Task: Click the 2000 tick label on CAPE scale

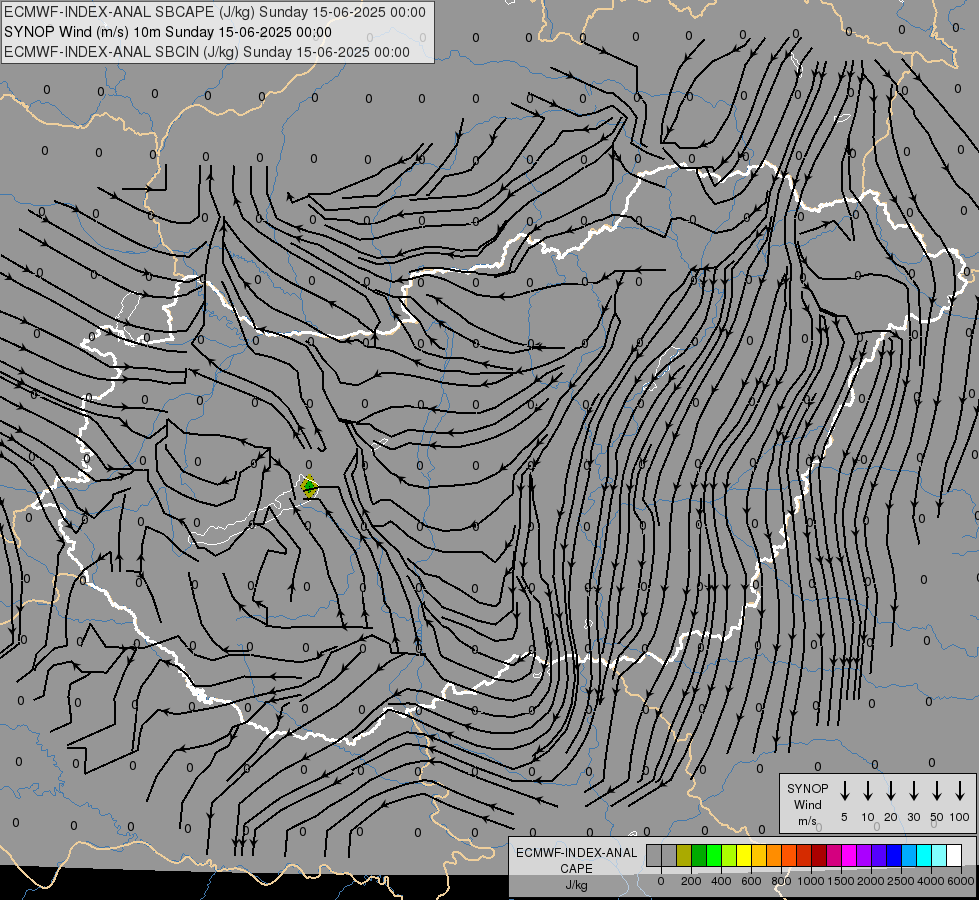Action: point(870,881)
